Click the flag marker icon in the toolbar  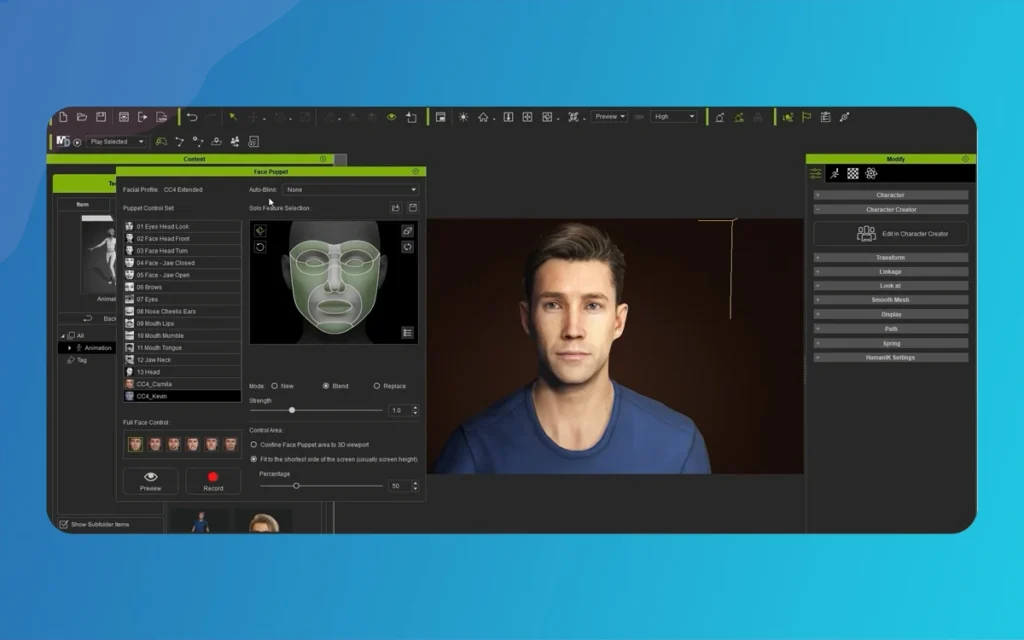[805, 118]
